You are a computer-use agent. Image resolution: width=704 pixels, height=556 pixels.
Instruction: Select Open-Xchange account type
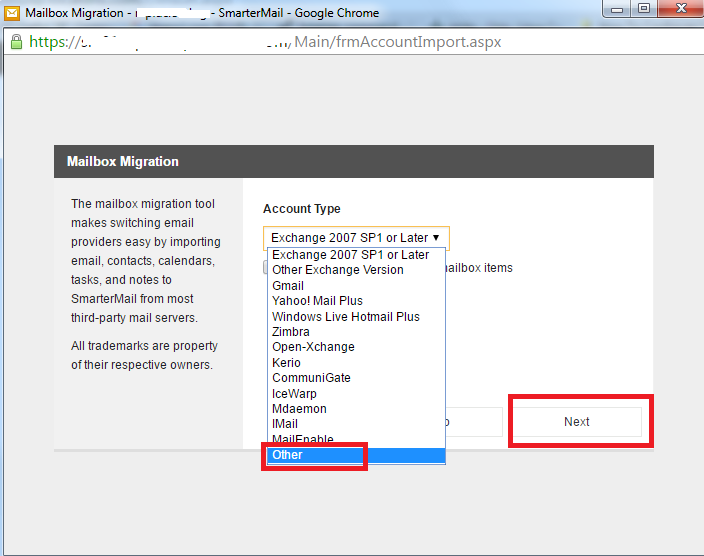(x=356, y=347)
